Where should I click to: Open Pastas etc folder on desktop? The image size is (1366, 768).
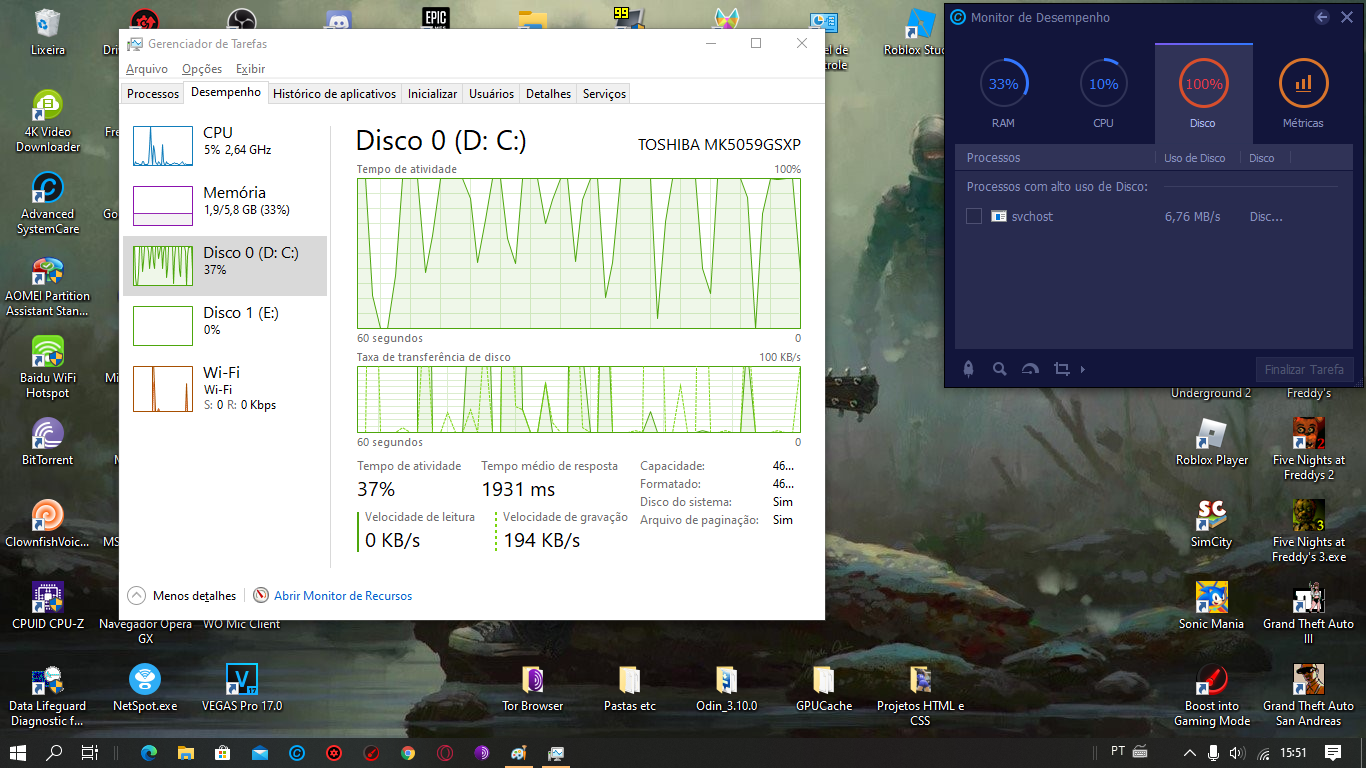629,688
